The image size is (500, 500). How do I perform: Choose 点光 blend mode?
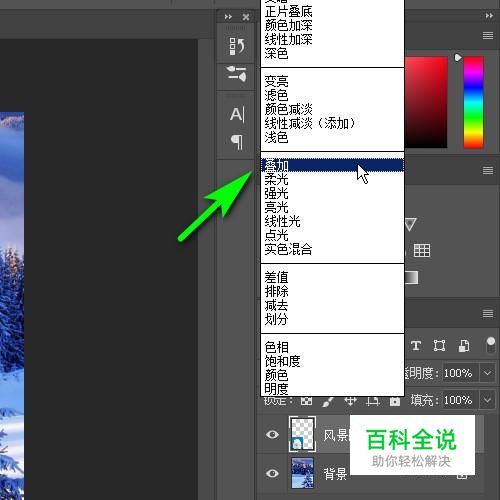[x=332, y=235]
